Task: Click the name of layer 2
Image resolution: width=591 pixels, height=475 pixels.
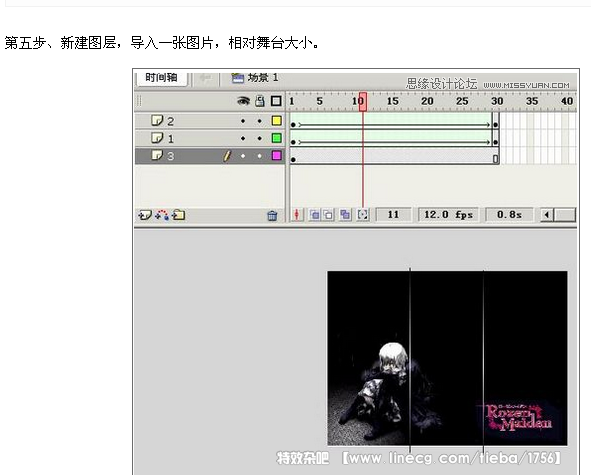Action: (x=171, y=121)
